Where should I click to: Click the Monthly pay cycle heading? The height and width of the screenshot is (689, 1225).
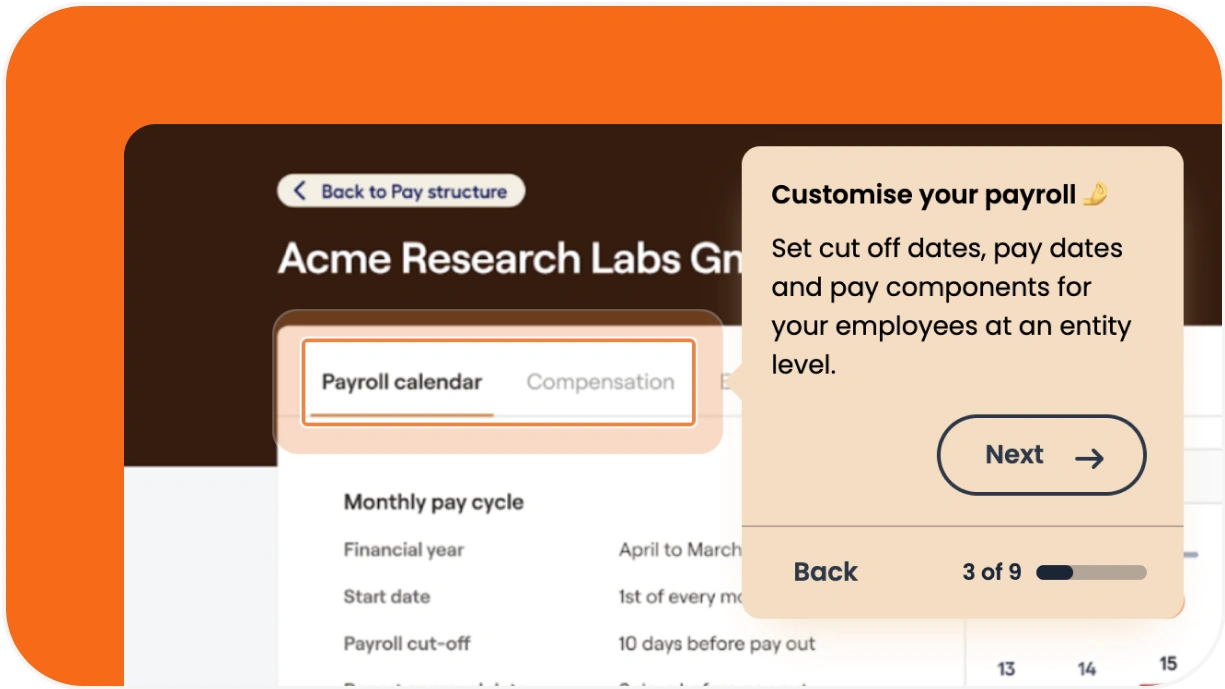pyautogui.click(x=433, y=502)
